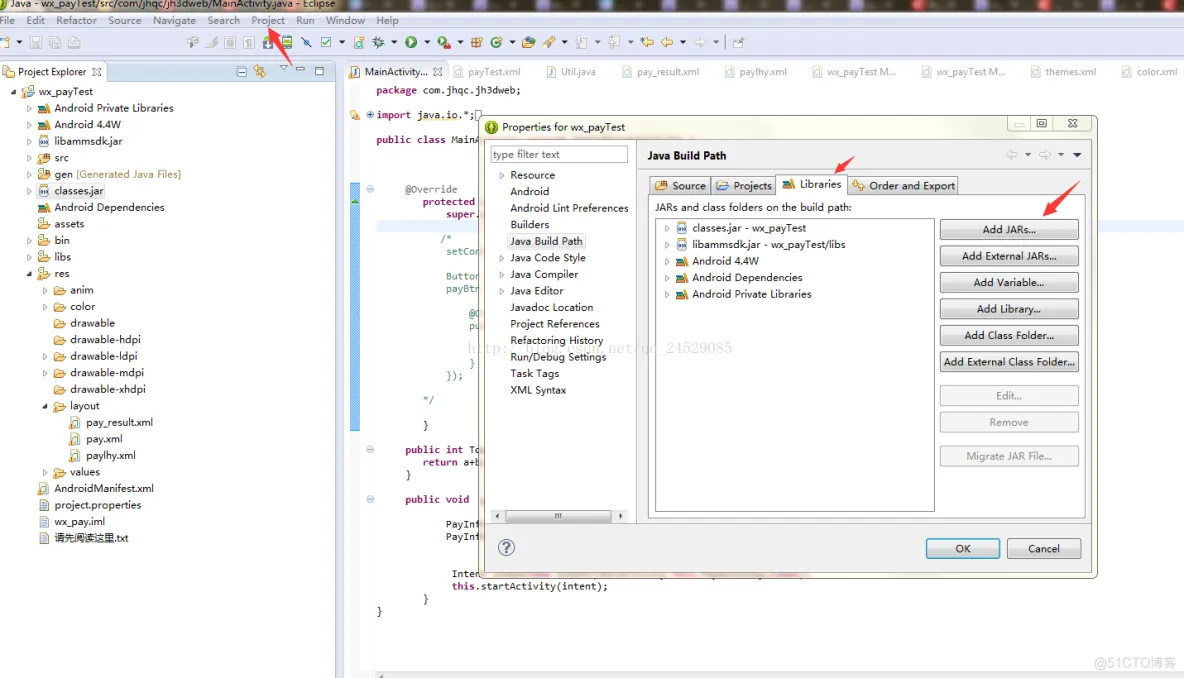Select pay_result.xml in the layout folder

click(x=119, y=423)
